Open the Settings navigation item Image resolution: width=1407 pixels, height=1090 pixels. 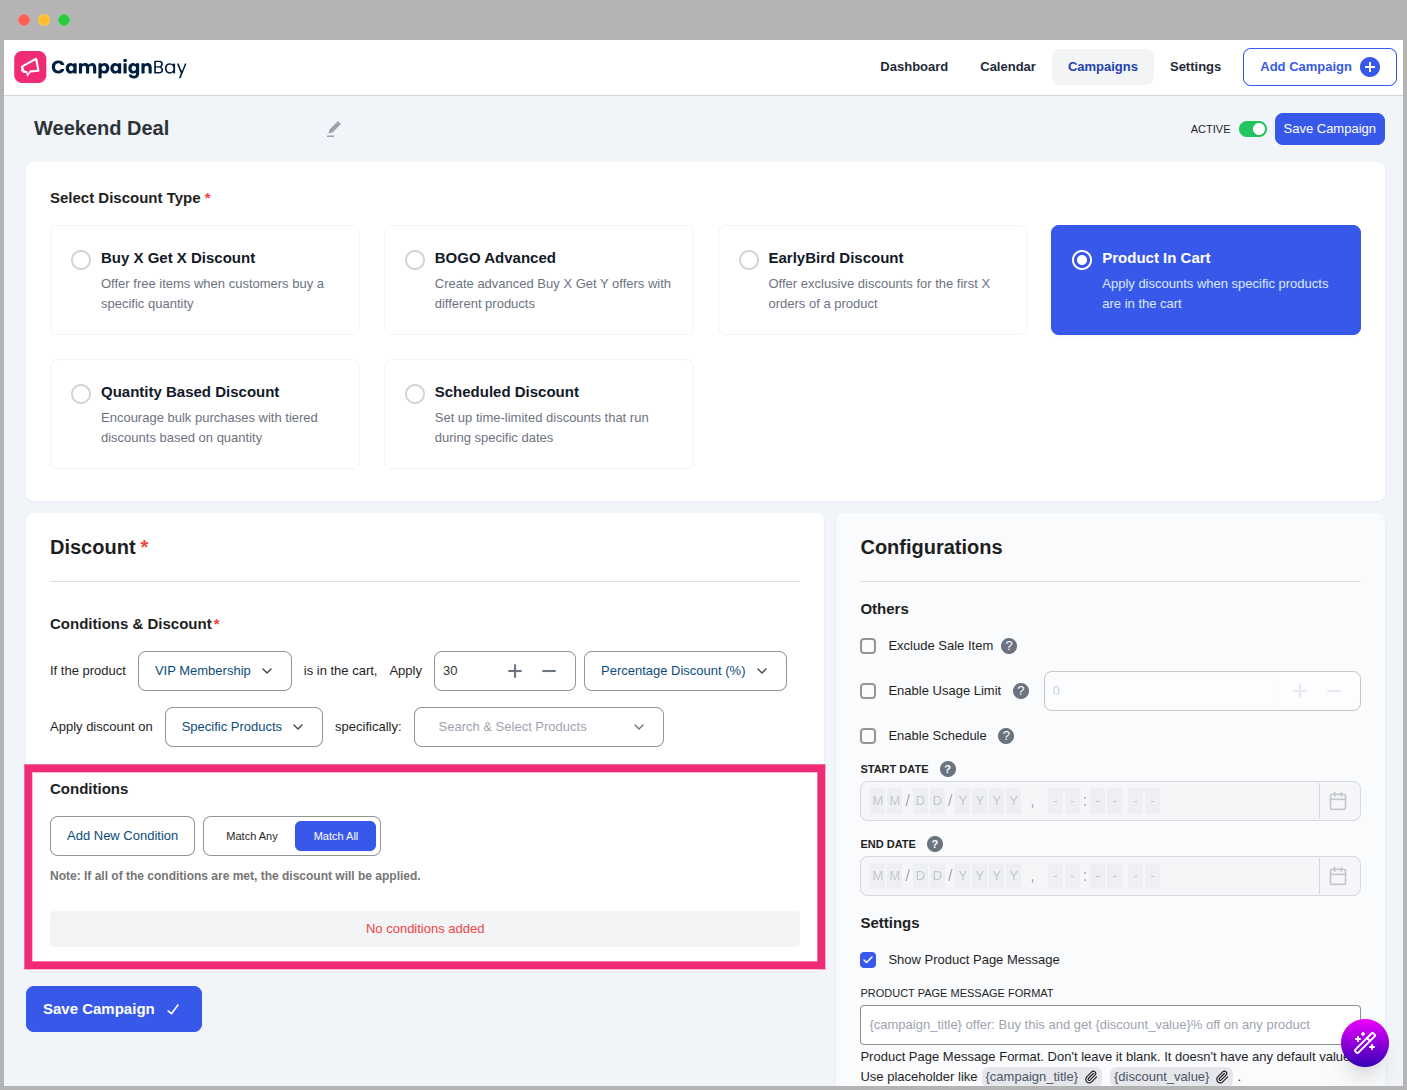[1195, 66]
